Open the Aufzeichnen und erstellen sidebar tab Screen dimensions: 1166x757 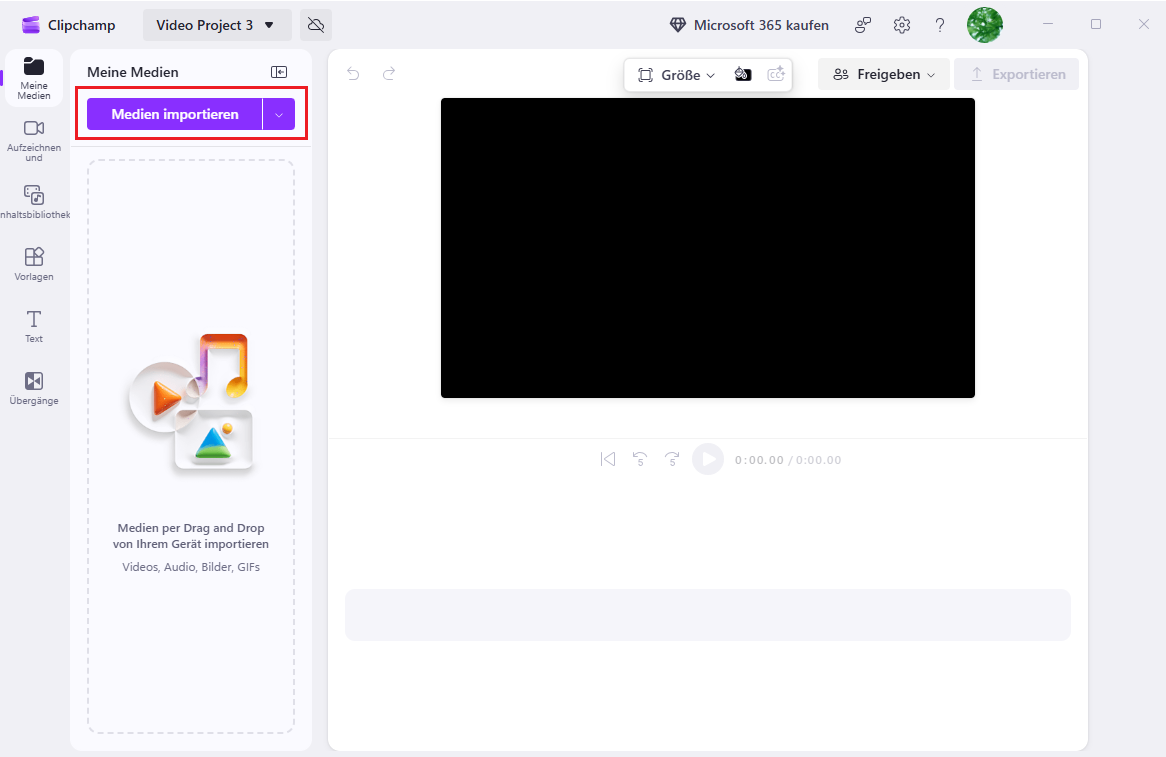tap(34, 138)
